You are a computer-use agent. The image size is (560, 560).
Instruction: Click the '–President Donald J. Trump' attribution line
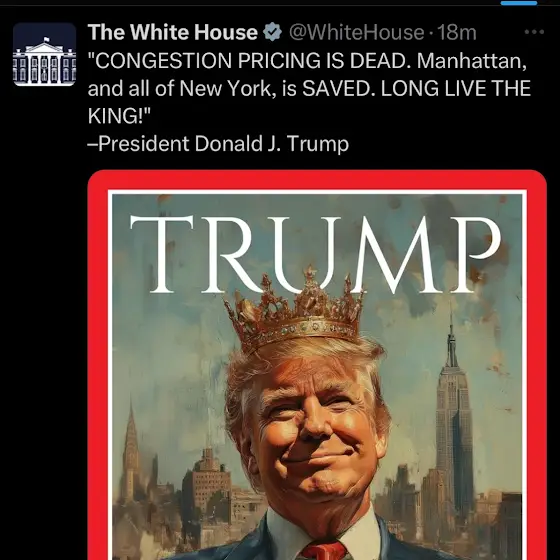click(x=218, y=144)
